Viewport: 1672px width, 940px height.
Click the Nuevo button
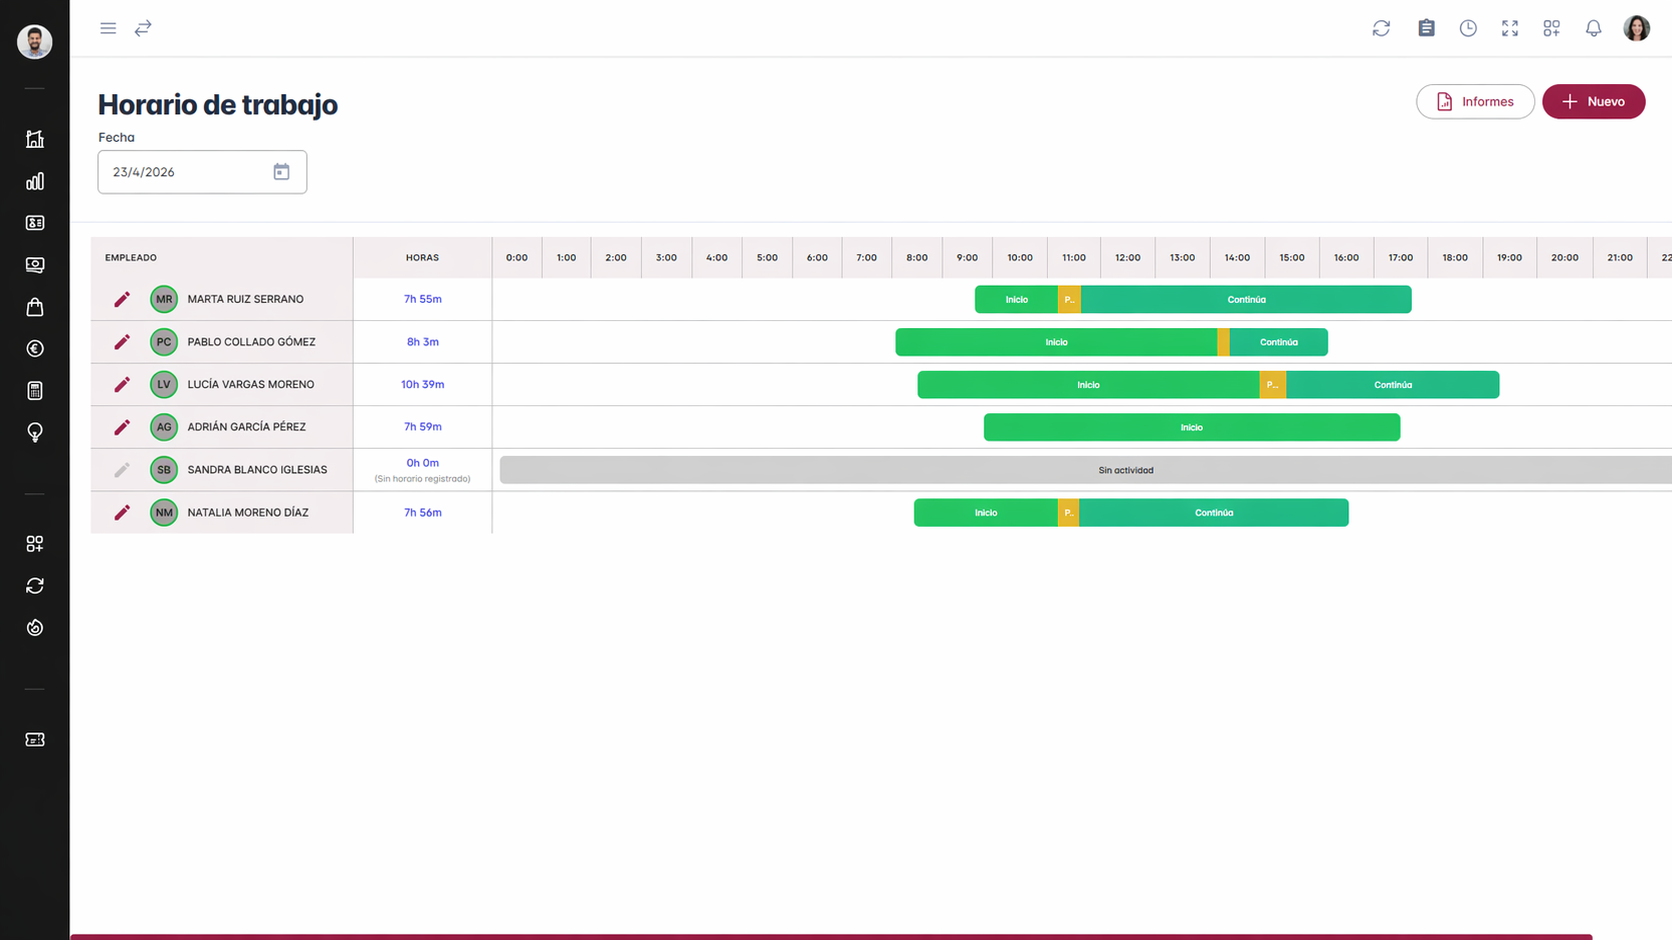(1593, 102)
